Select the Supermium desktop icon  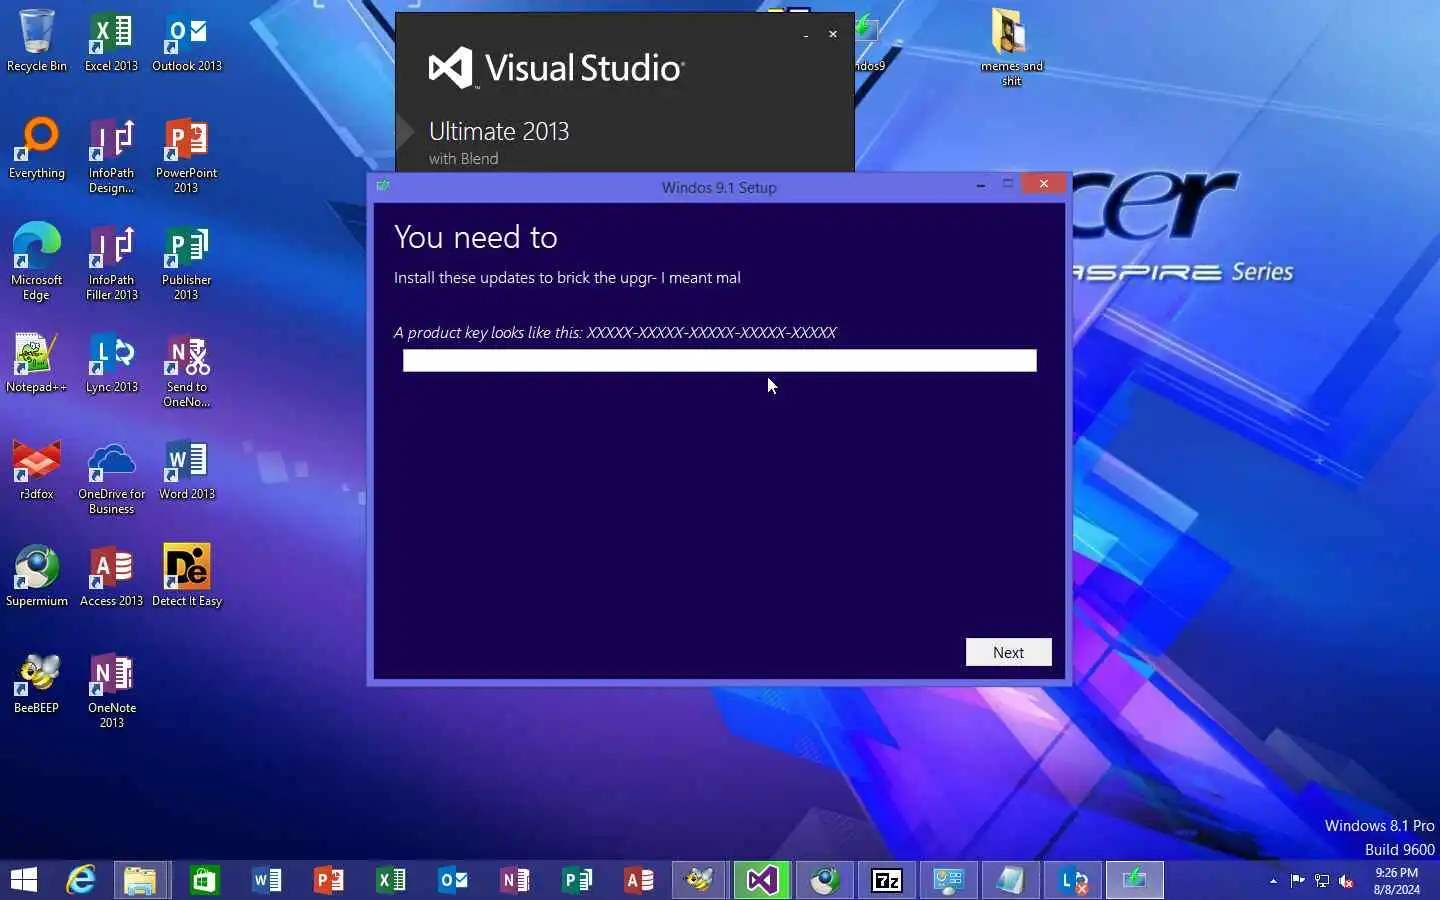point(37,576)
